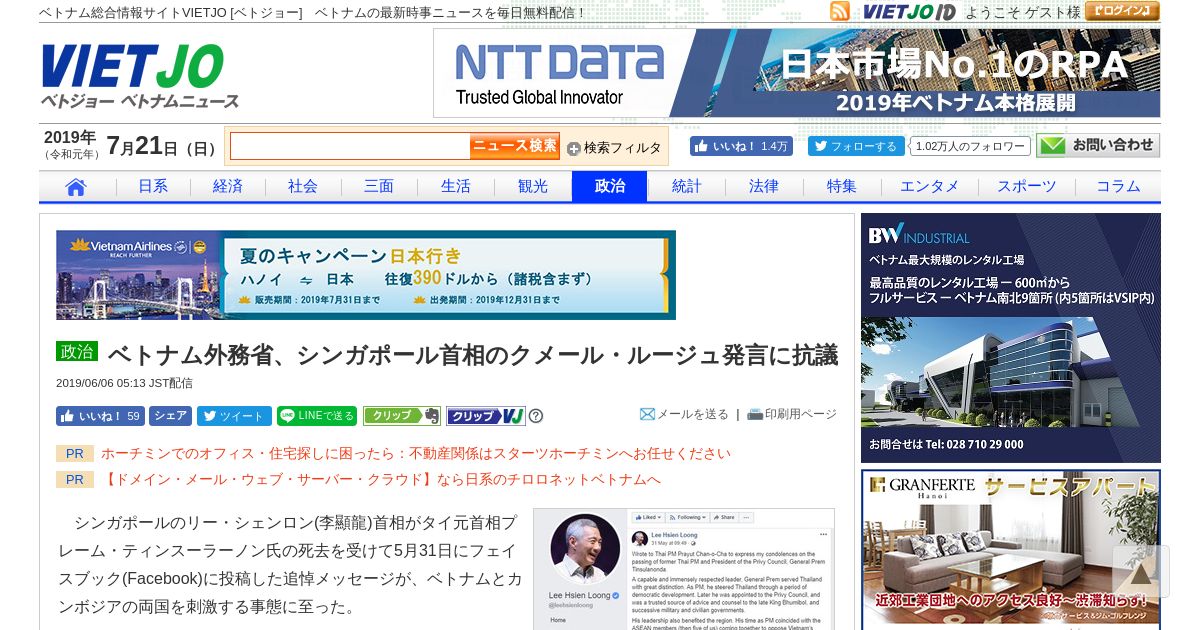The width and height of the screenshot is (1200, 630).
Task: Click the Facebook シェア share button
Action: 170,416
